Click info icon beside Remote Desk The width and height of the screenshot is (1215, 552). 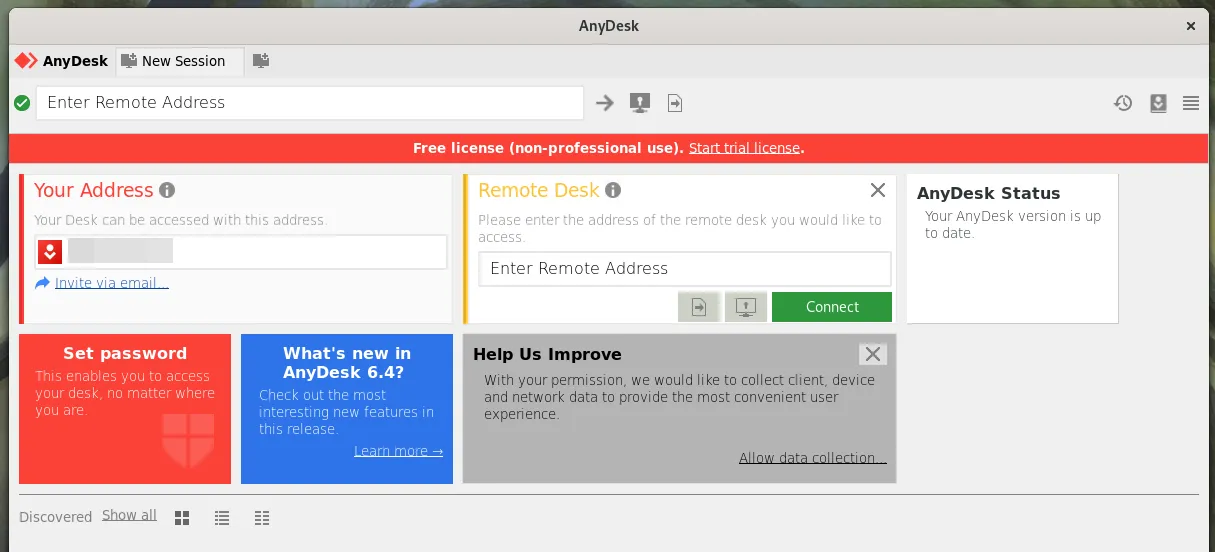click(613, 190)
